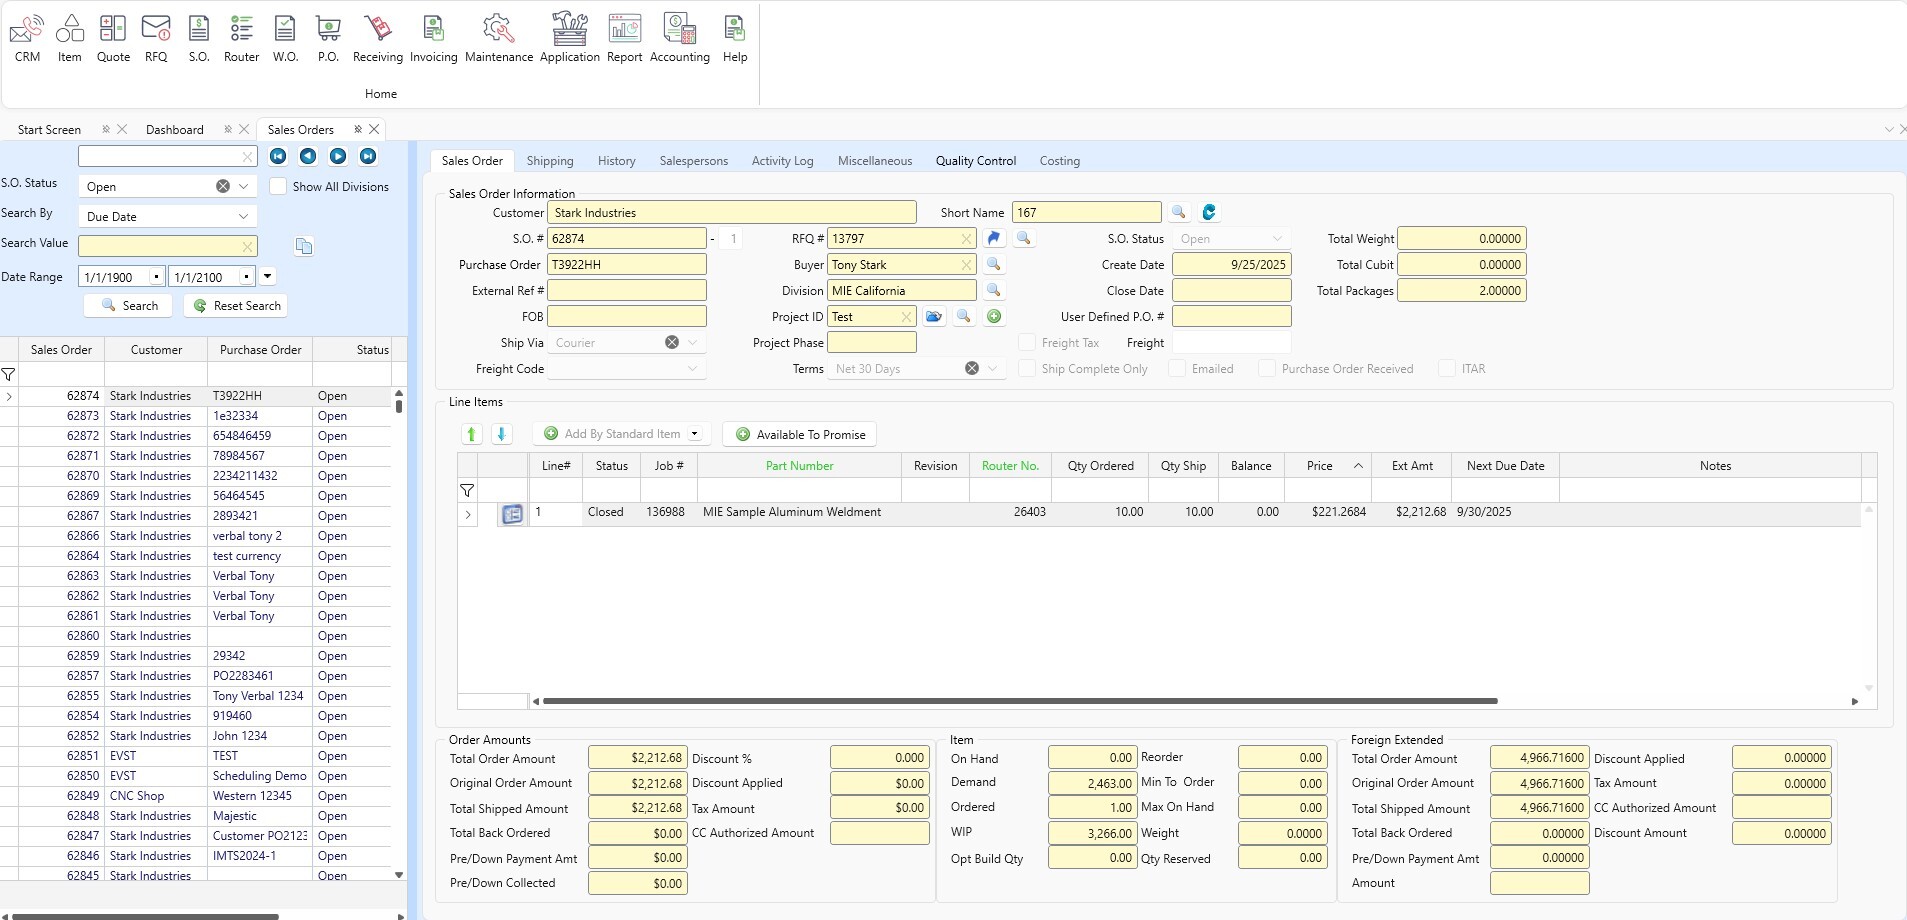Click the magnifier search icon next to Short Name
Viewport: 1907px width, 920px height.
coord(1181,212)
